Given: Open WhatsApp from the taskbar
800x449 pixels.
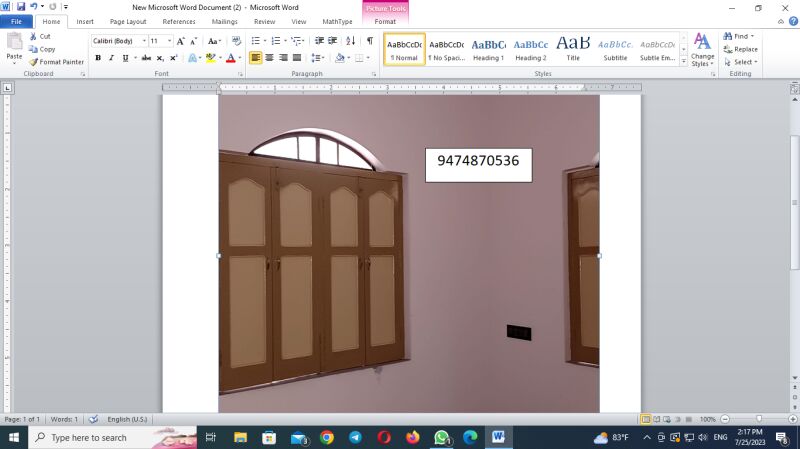Looking at the screenshot, I should click(x=442, y=438).
